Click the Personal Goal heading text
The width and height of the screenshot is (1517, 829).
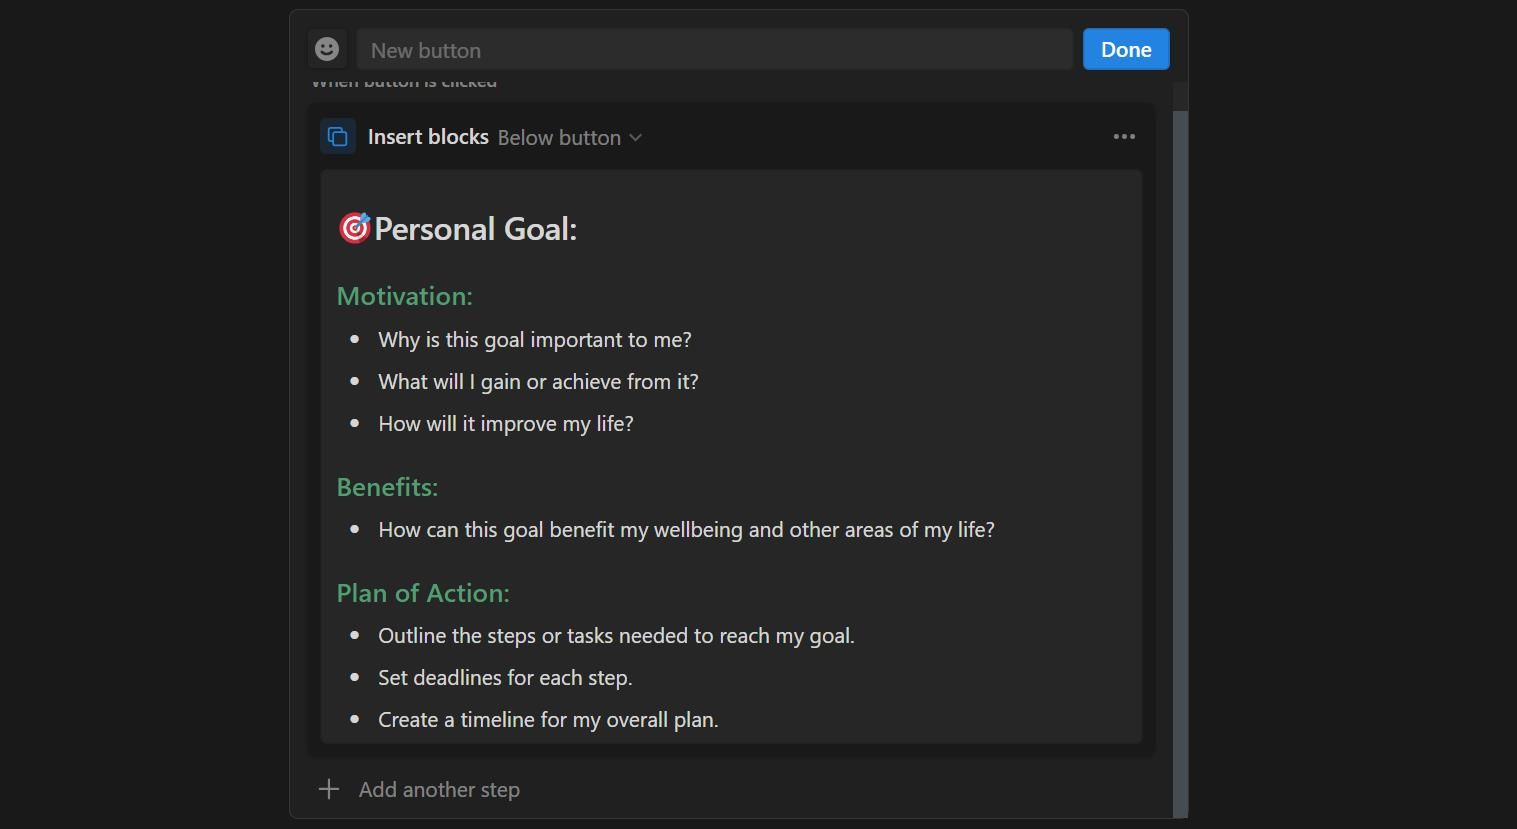(x=476, y=229)
